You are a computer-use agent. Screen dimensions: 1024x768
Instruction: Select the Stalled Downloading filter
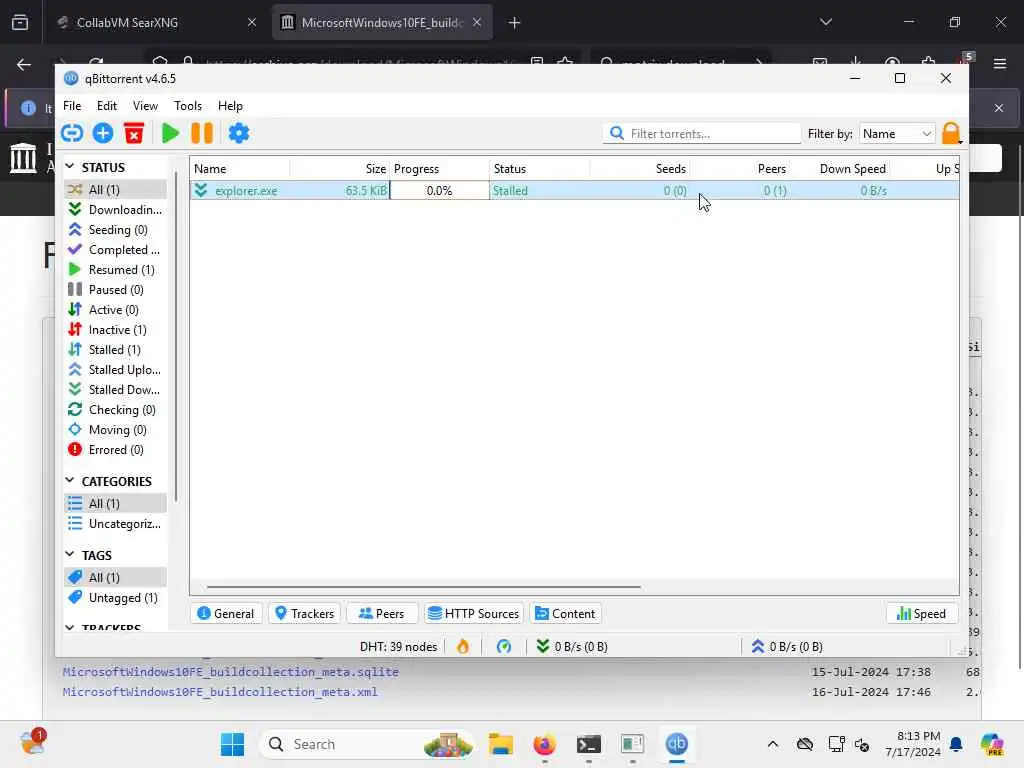pyautogui.click(x=115, y=389)
